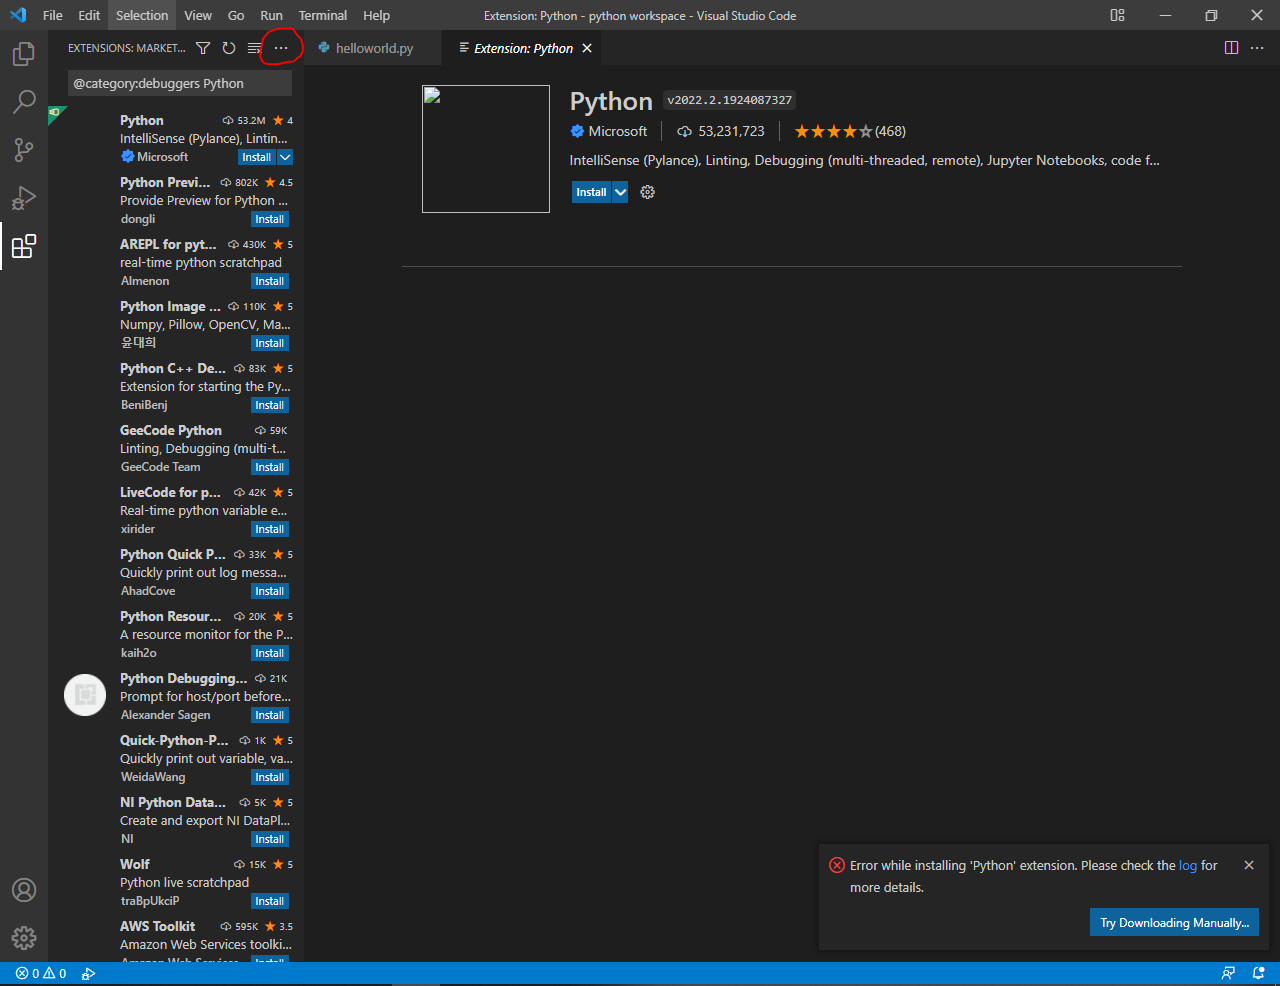Open the Run and Debug view icon
This screenshot has width=1280, height=986.
(x=24, y=197)
